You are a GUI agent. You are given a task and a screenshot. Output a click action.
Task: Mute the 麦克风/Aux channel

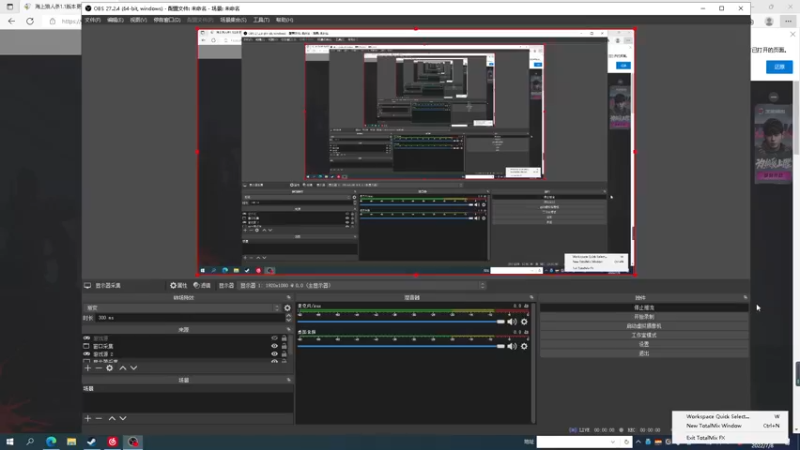coord(512,322)
